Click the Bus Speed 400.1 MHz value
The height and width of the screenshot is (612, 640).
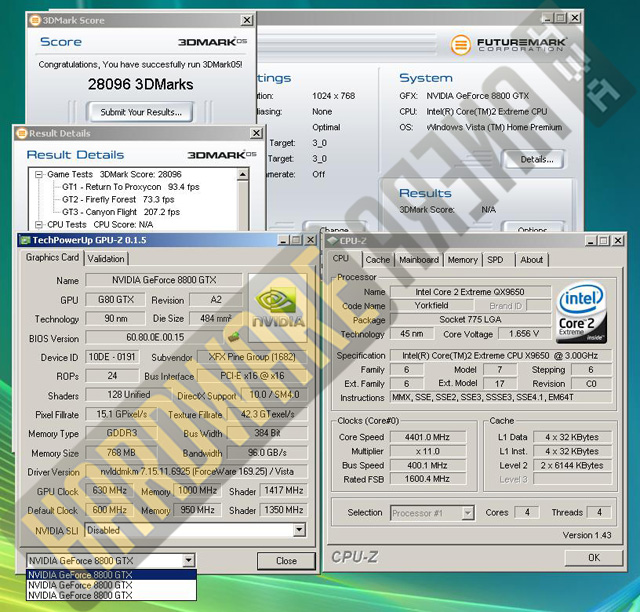pyautogui.click(x=427, y=465)
